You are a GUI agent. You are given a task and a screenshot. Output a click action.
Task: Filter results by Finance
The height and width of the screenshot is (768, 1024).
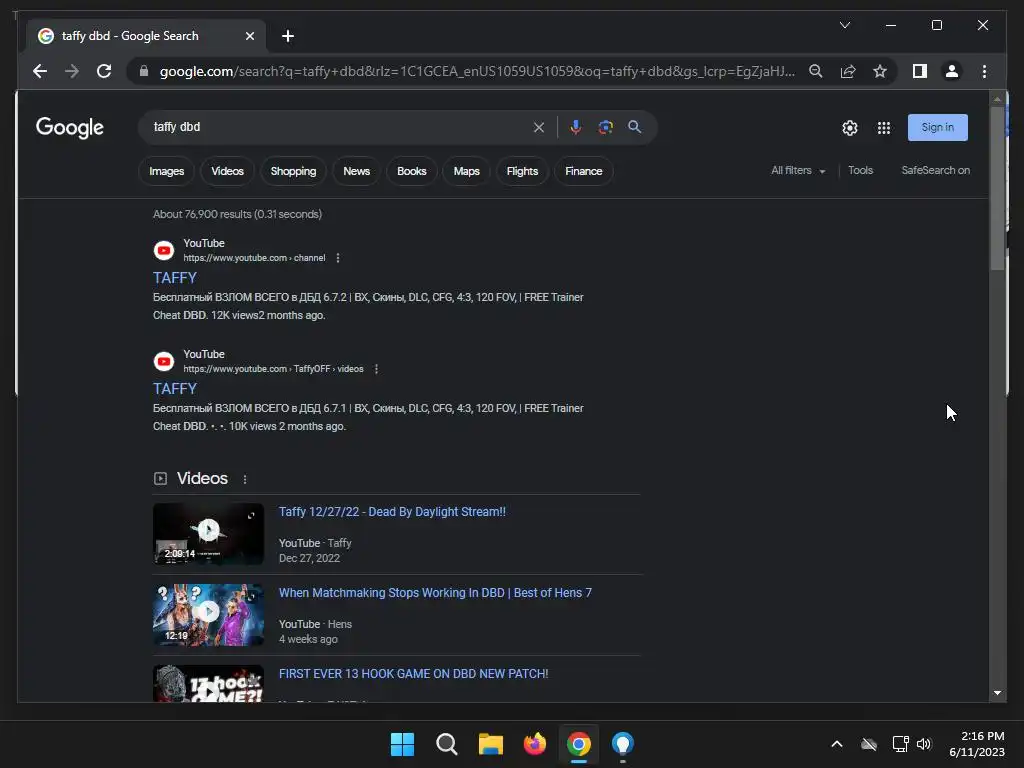tap(584, 171)
